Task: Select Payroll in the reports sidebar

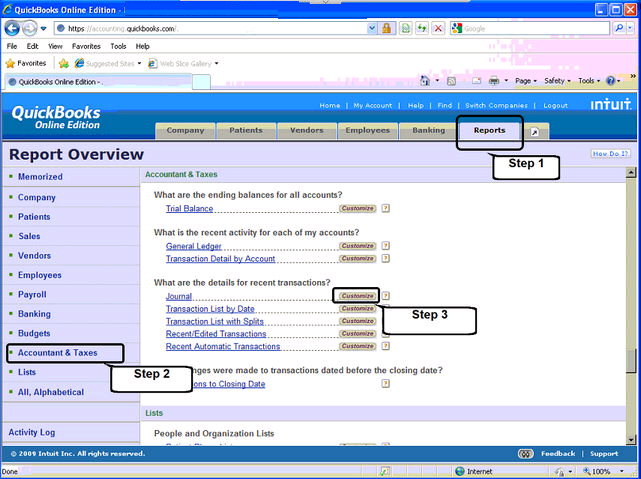Action: 32,295
